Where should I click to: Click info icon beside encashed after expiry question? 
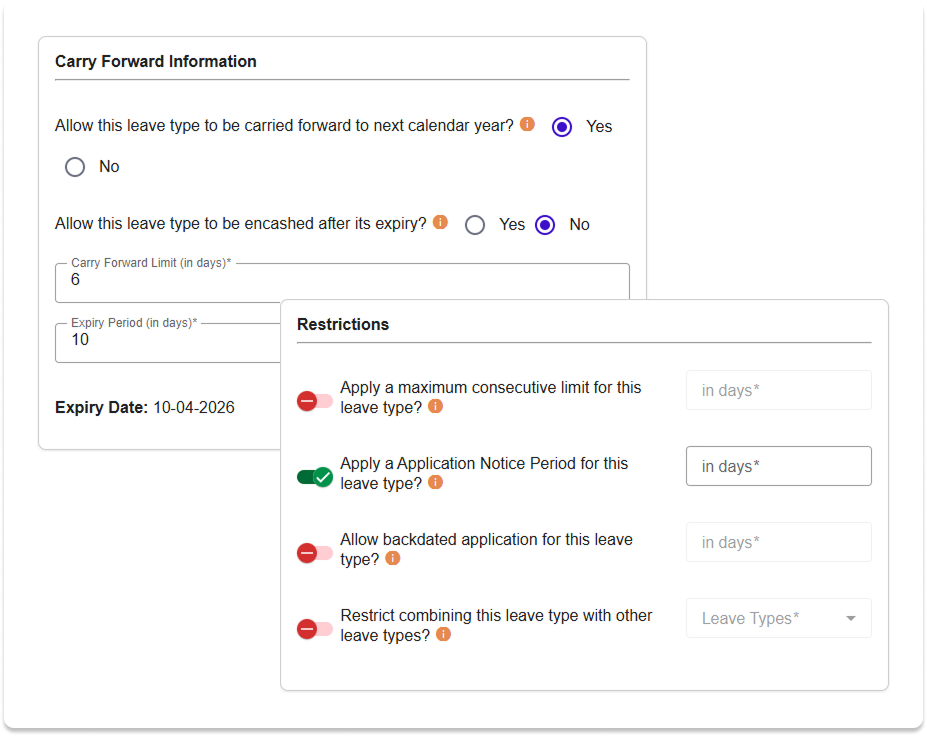(x=440, y=222)
